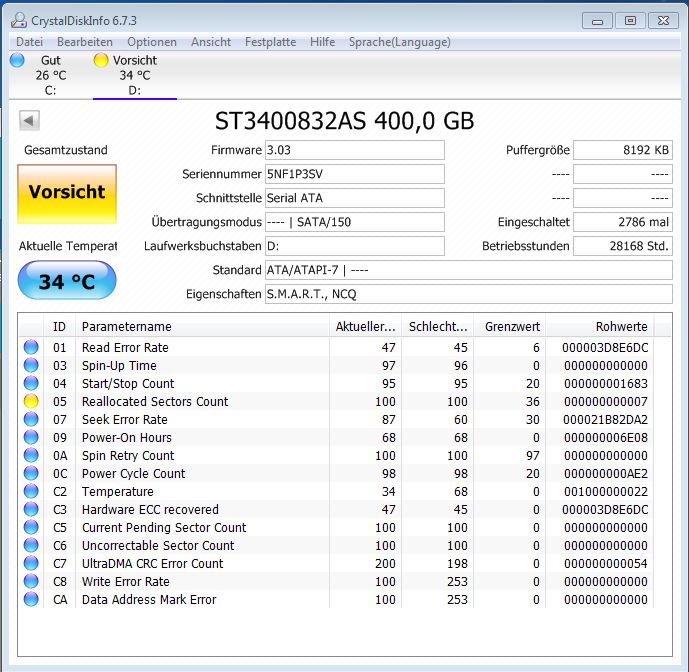Click the previous disk arrow button
Viewport: 689px width, 672px height.
[29, 120]
